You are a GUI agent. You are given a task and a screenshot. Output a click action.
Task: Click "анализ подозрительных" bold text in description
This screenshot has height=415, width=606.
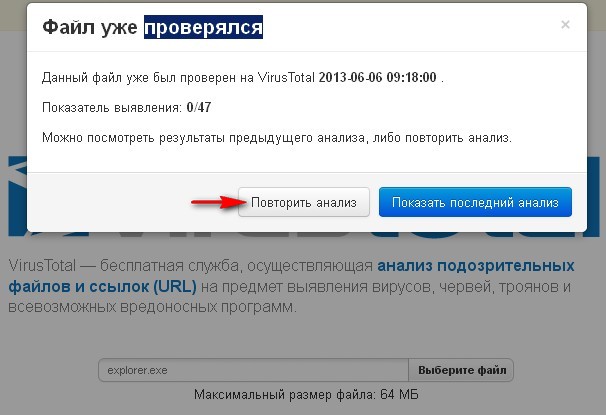coord(476,266)
